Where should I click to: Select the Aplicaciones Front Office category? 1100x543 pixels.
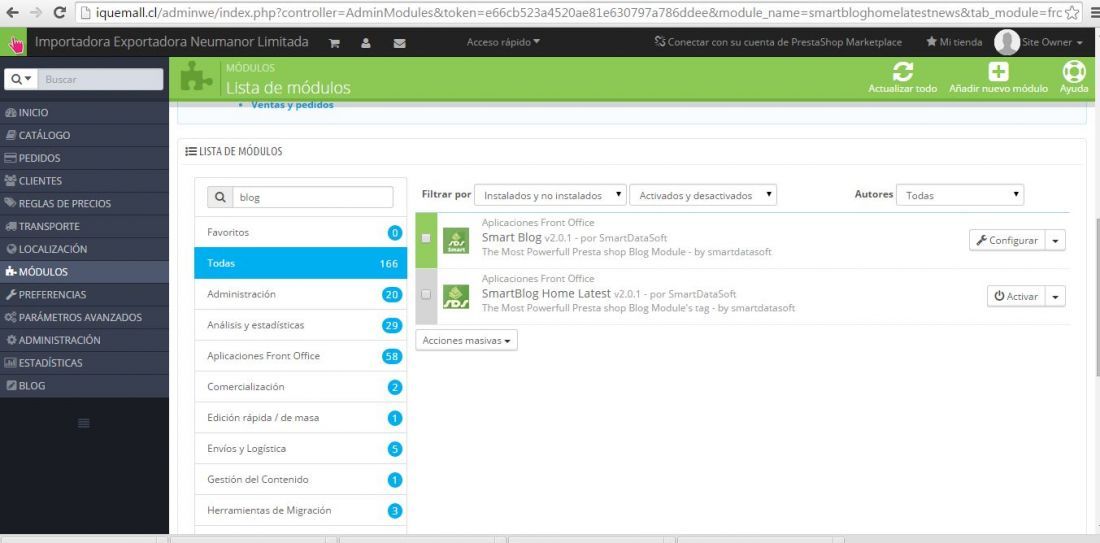300,356
